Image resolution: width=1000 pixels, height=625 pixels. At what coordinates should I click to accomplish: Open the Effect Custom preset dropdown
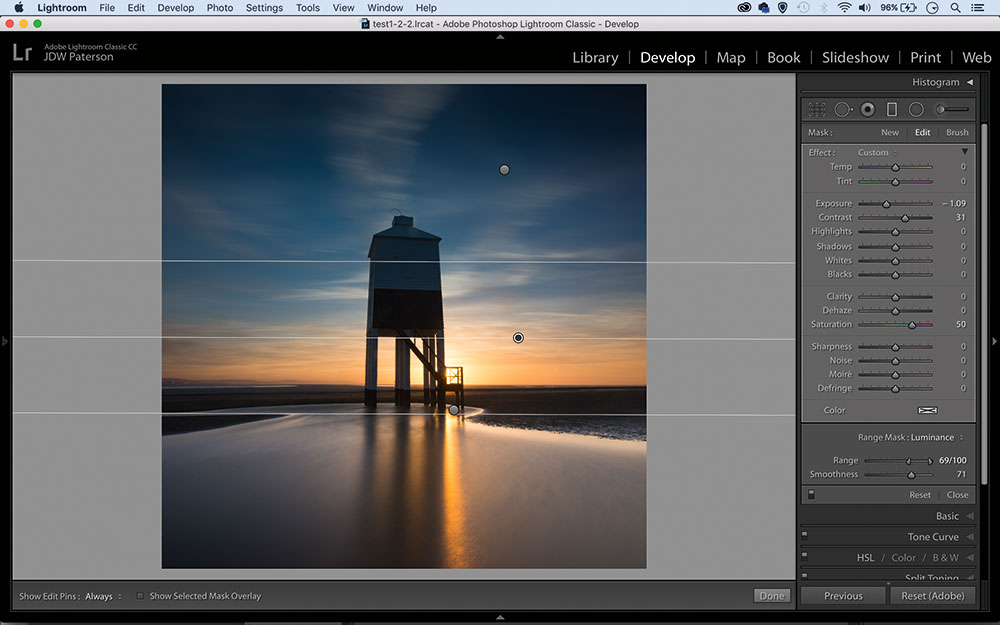point(877,152)
